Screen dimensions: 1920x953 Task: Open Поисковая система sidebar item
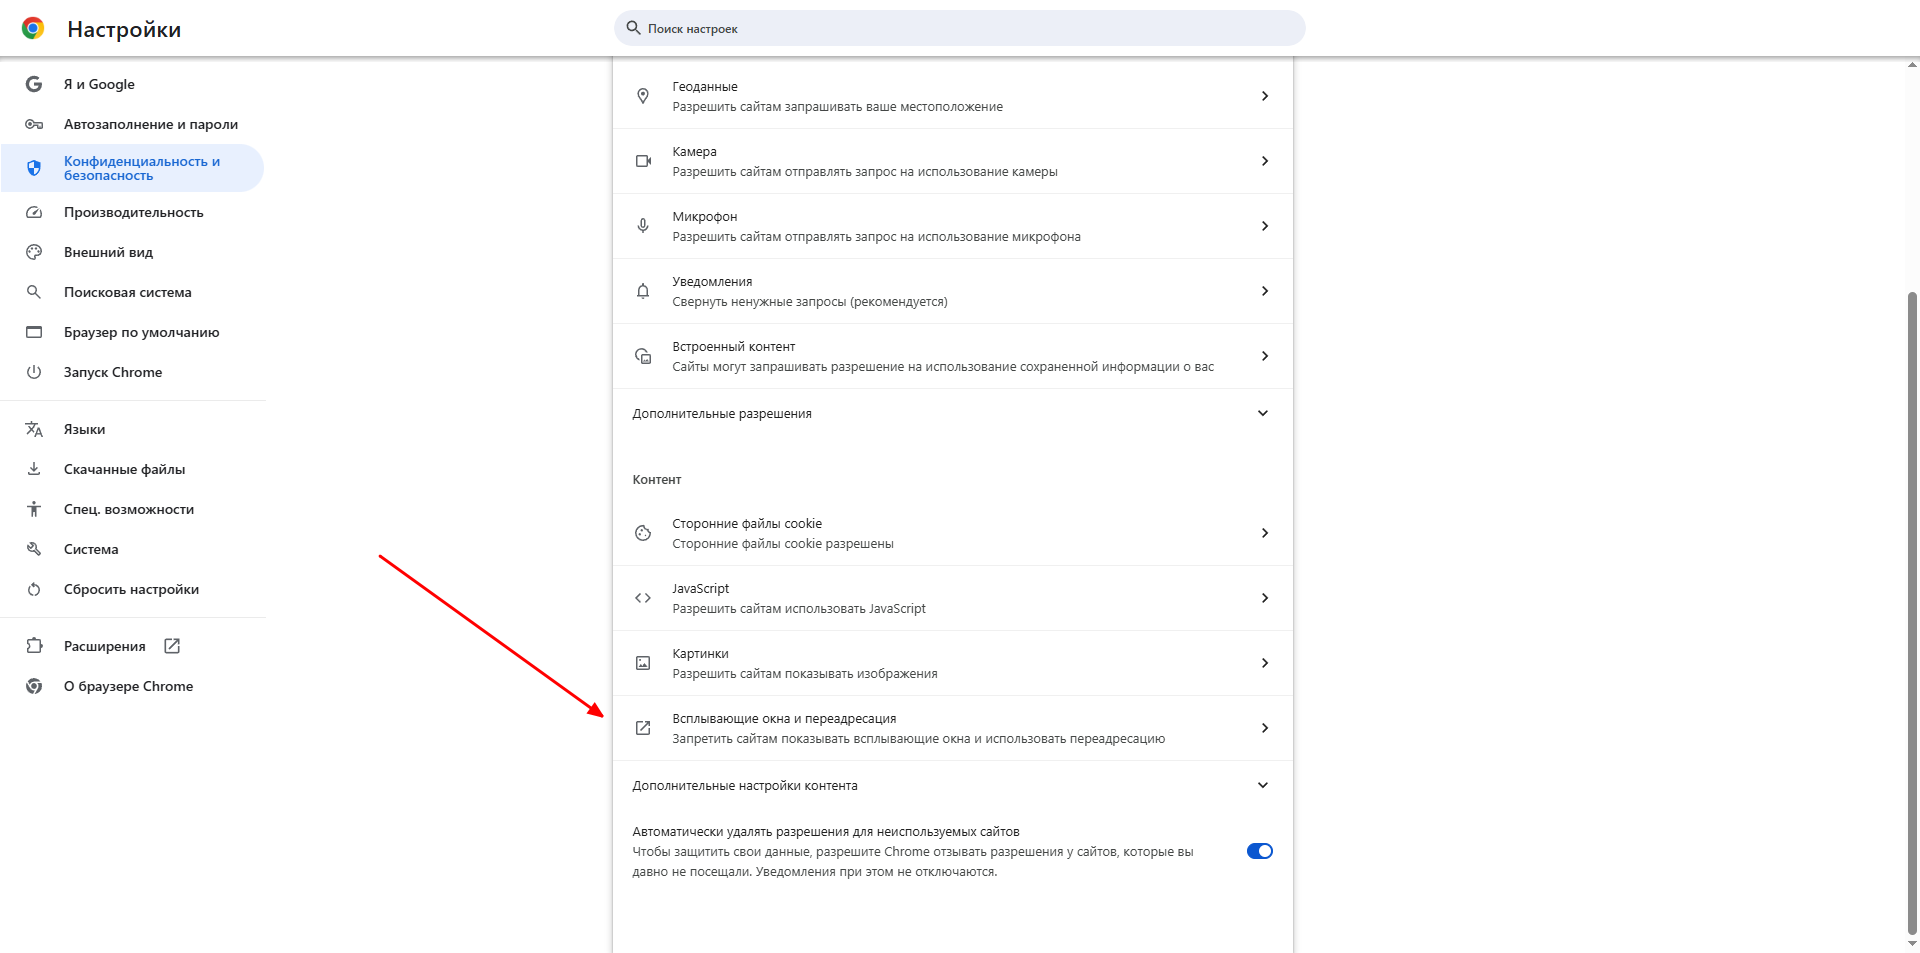[x=127, y=292]
